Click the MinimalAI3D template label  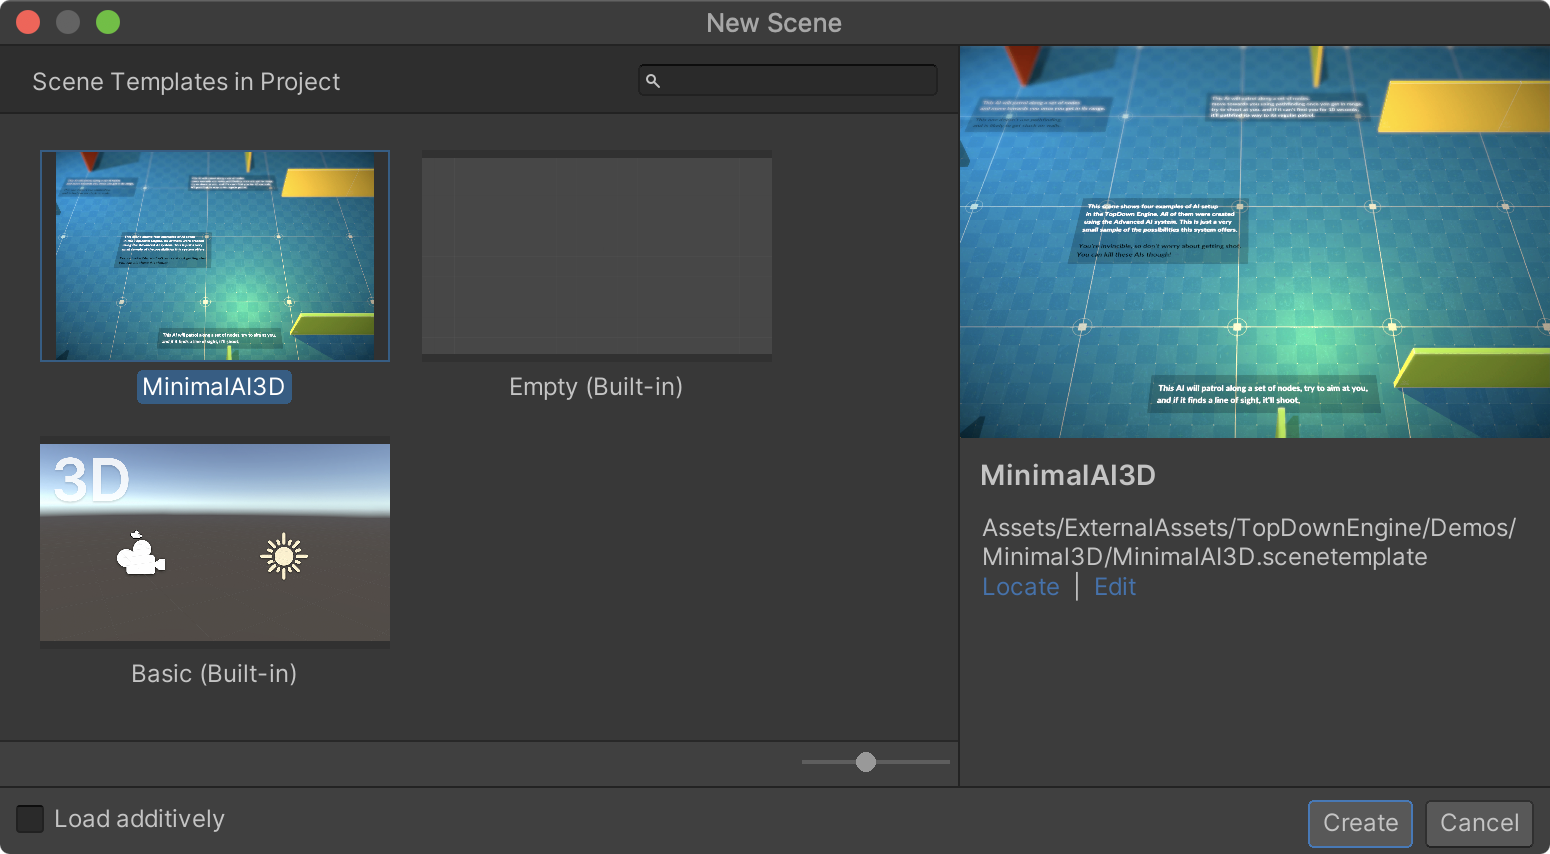pyautogui.click(x=214, y=387)
